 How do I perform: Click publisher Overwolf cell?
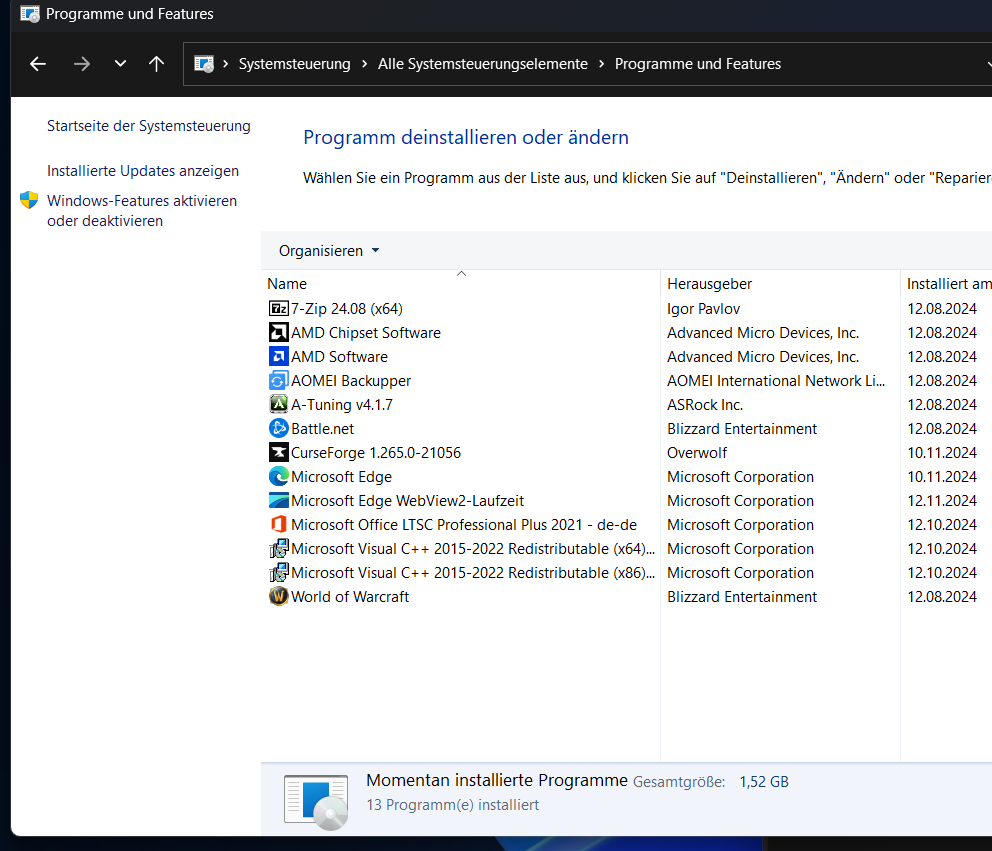pos(697,453)
